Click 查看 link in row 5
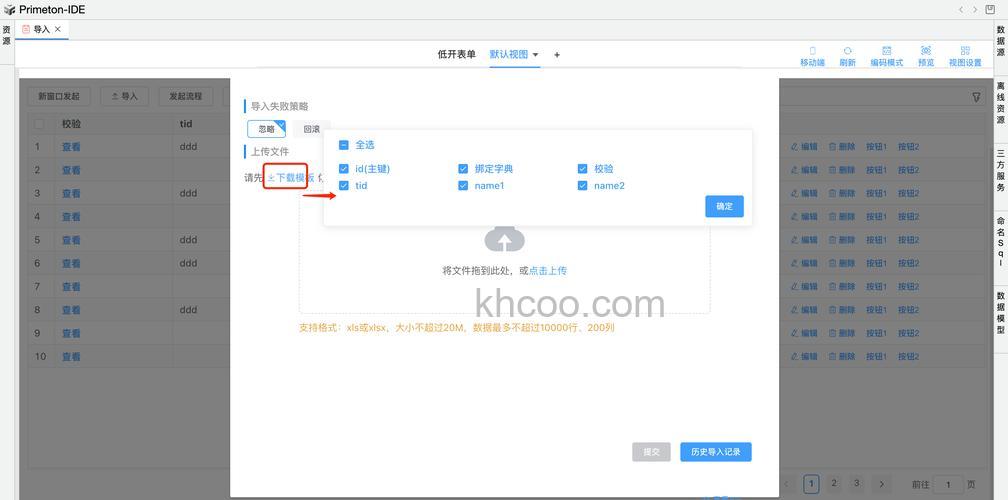This screenshot has width=1008, height=500. click(x=71, y=240)
